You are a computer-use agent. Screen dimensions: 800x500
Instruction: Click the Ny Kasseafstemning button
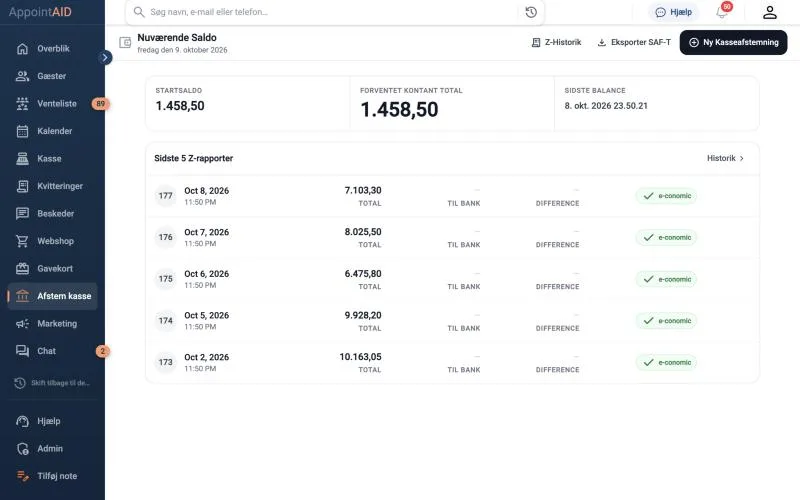click(x=733, y=42)
